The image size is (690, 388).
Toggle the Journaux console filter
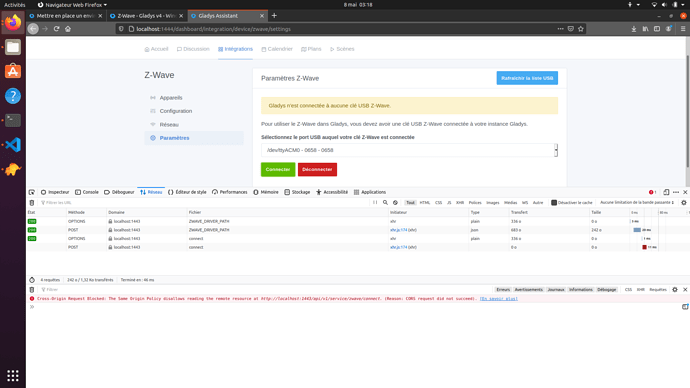click(x=556, y=289)
